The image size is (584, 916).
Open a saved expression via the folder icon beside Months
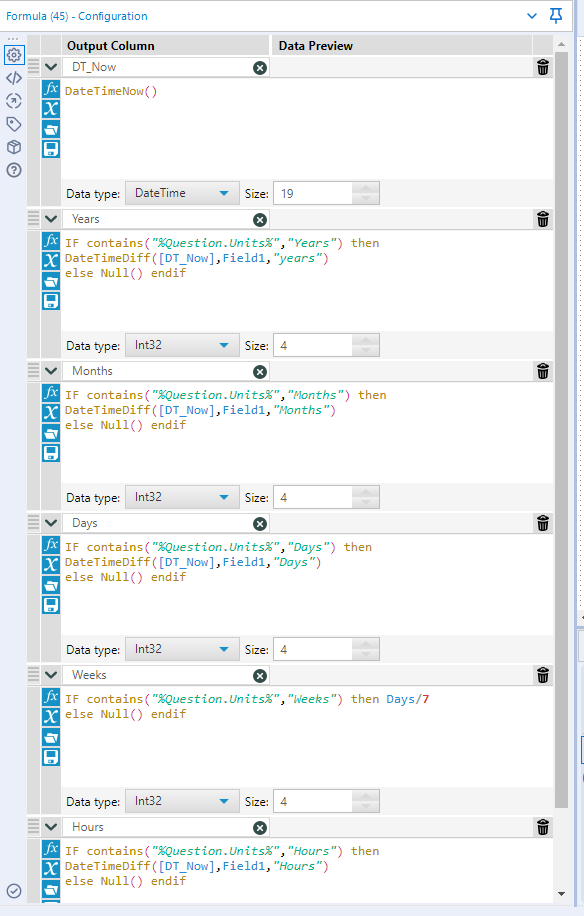[50, 433]
